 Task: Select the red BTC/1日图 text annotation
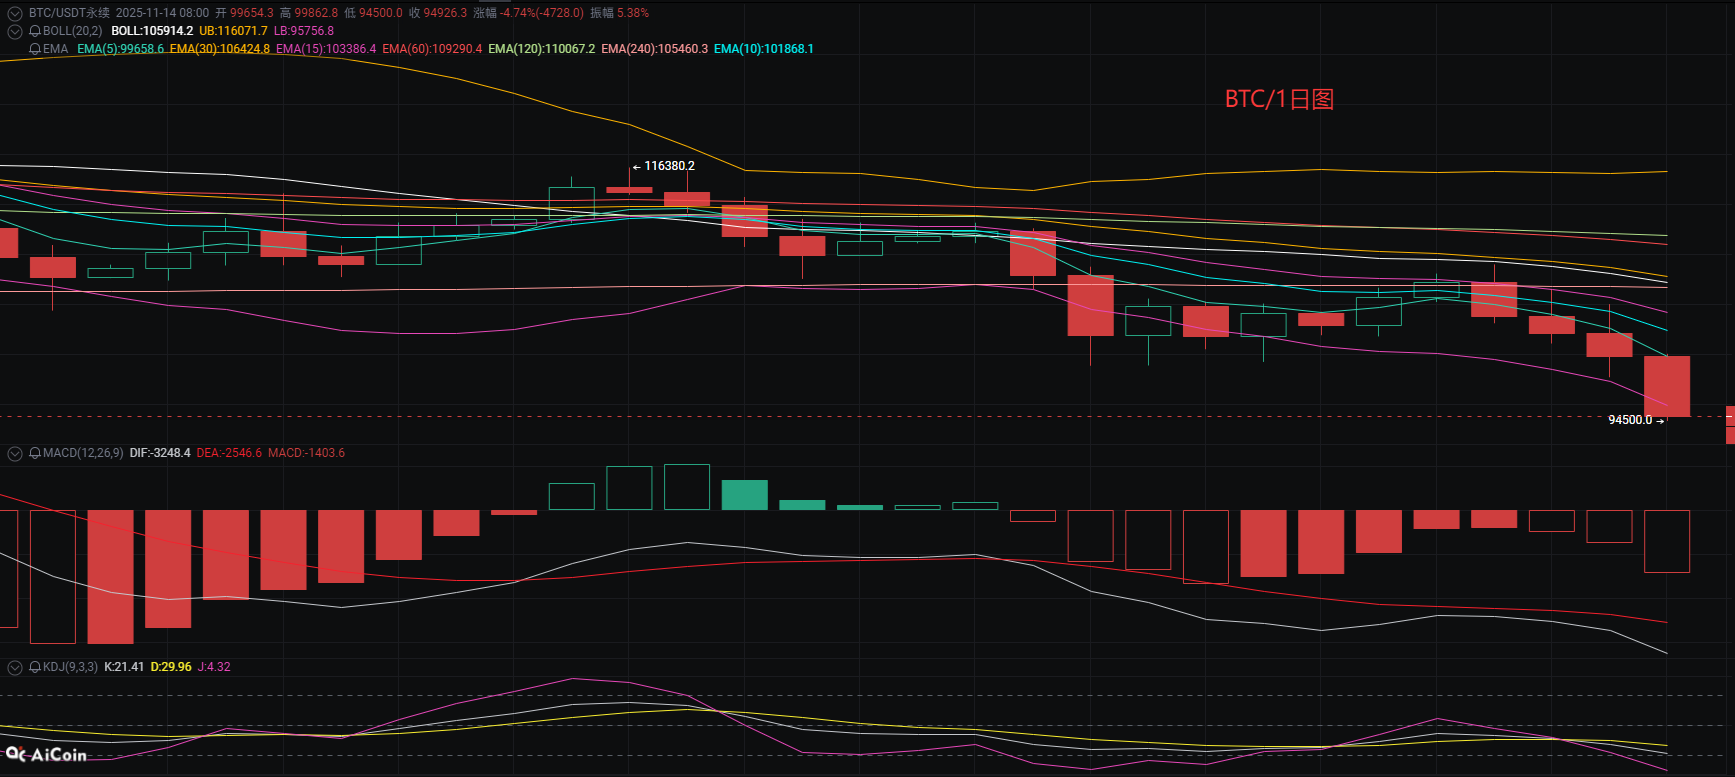click(1279, 99)
